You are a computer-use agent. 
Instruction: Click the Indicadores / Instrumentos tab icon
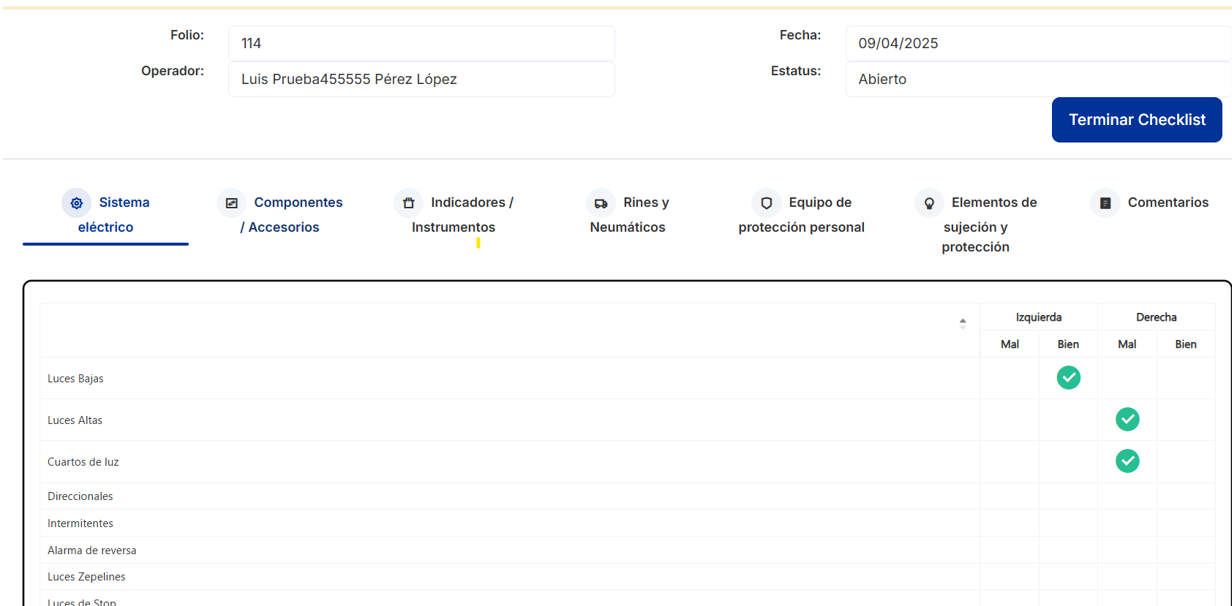[x=408, y=203]
